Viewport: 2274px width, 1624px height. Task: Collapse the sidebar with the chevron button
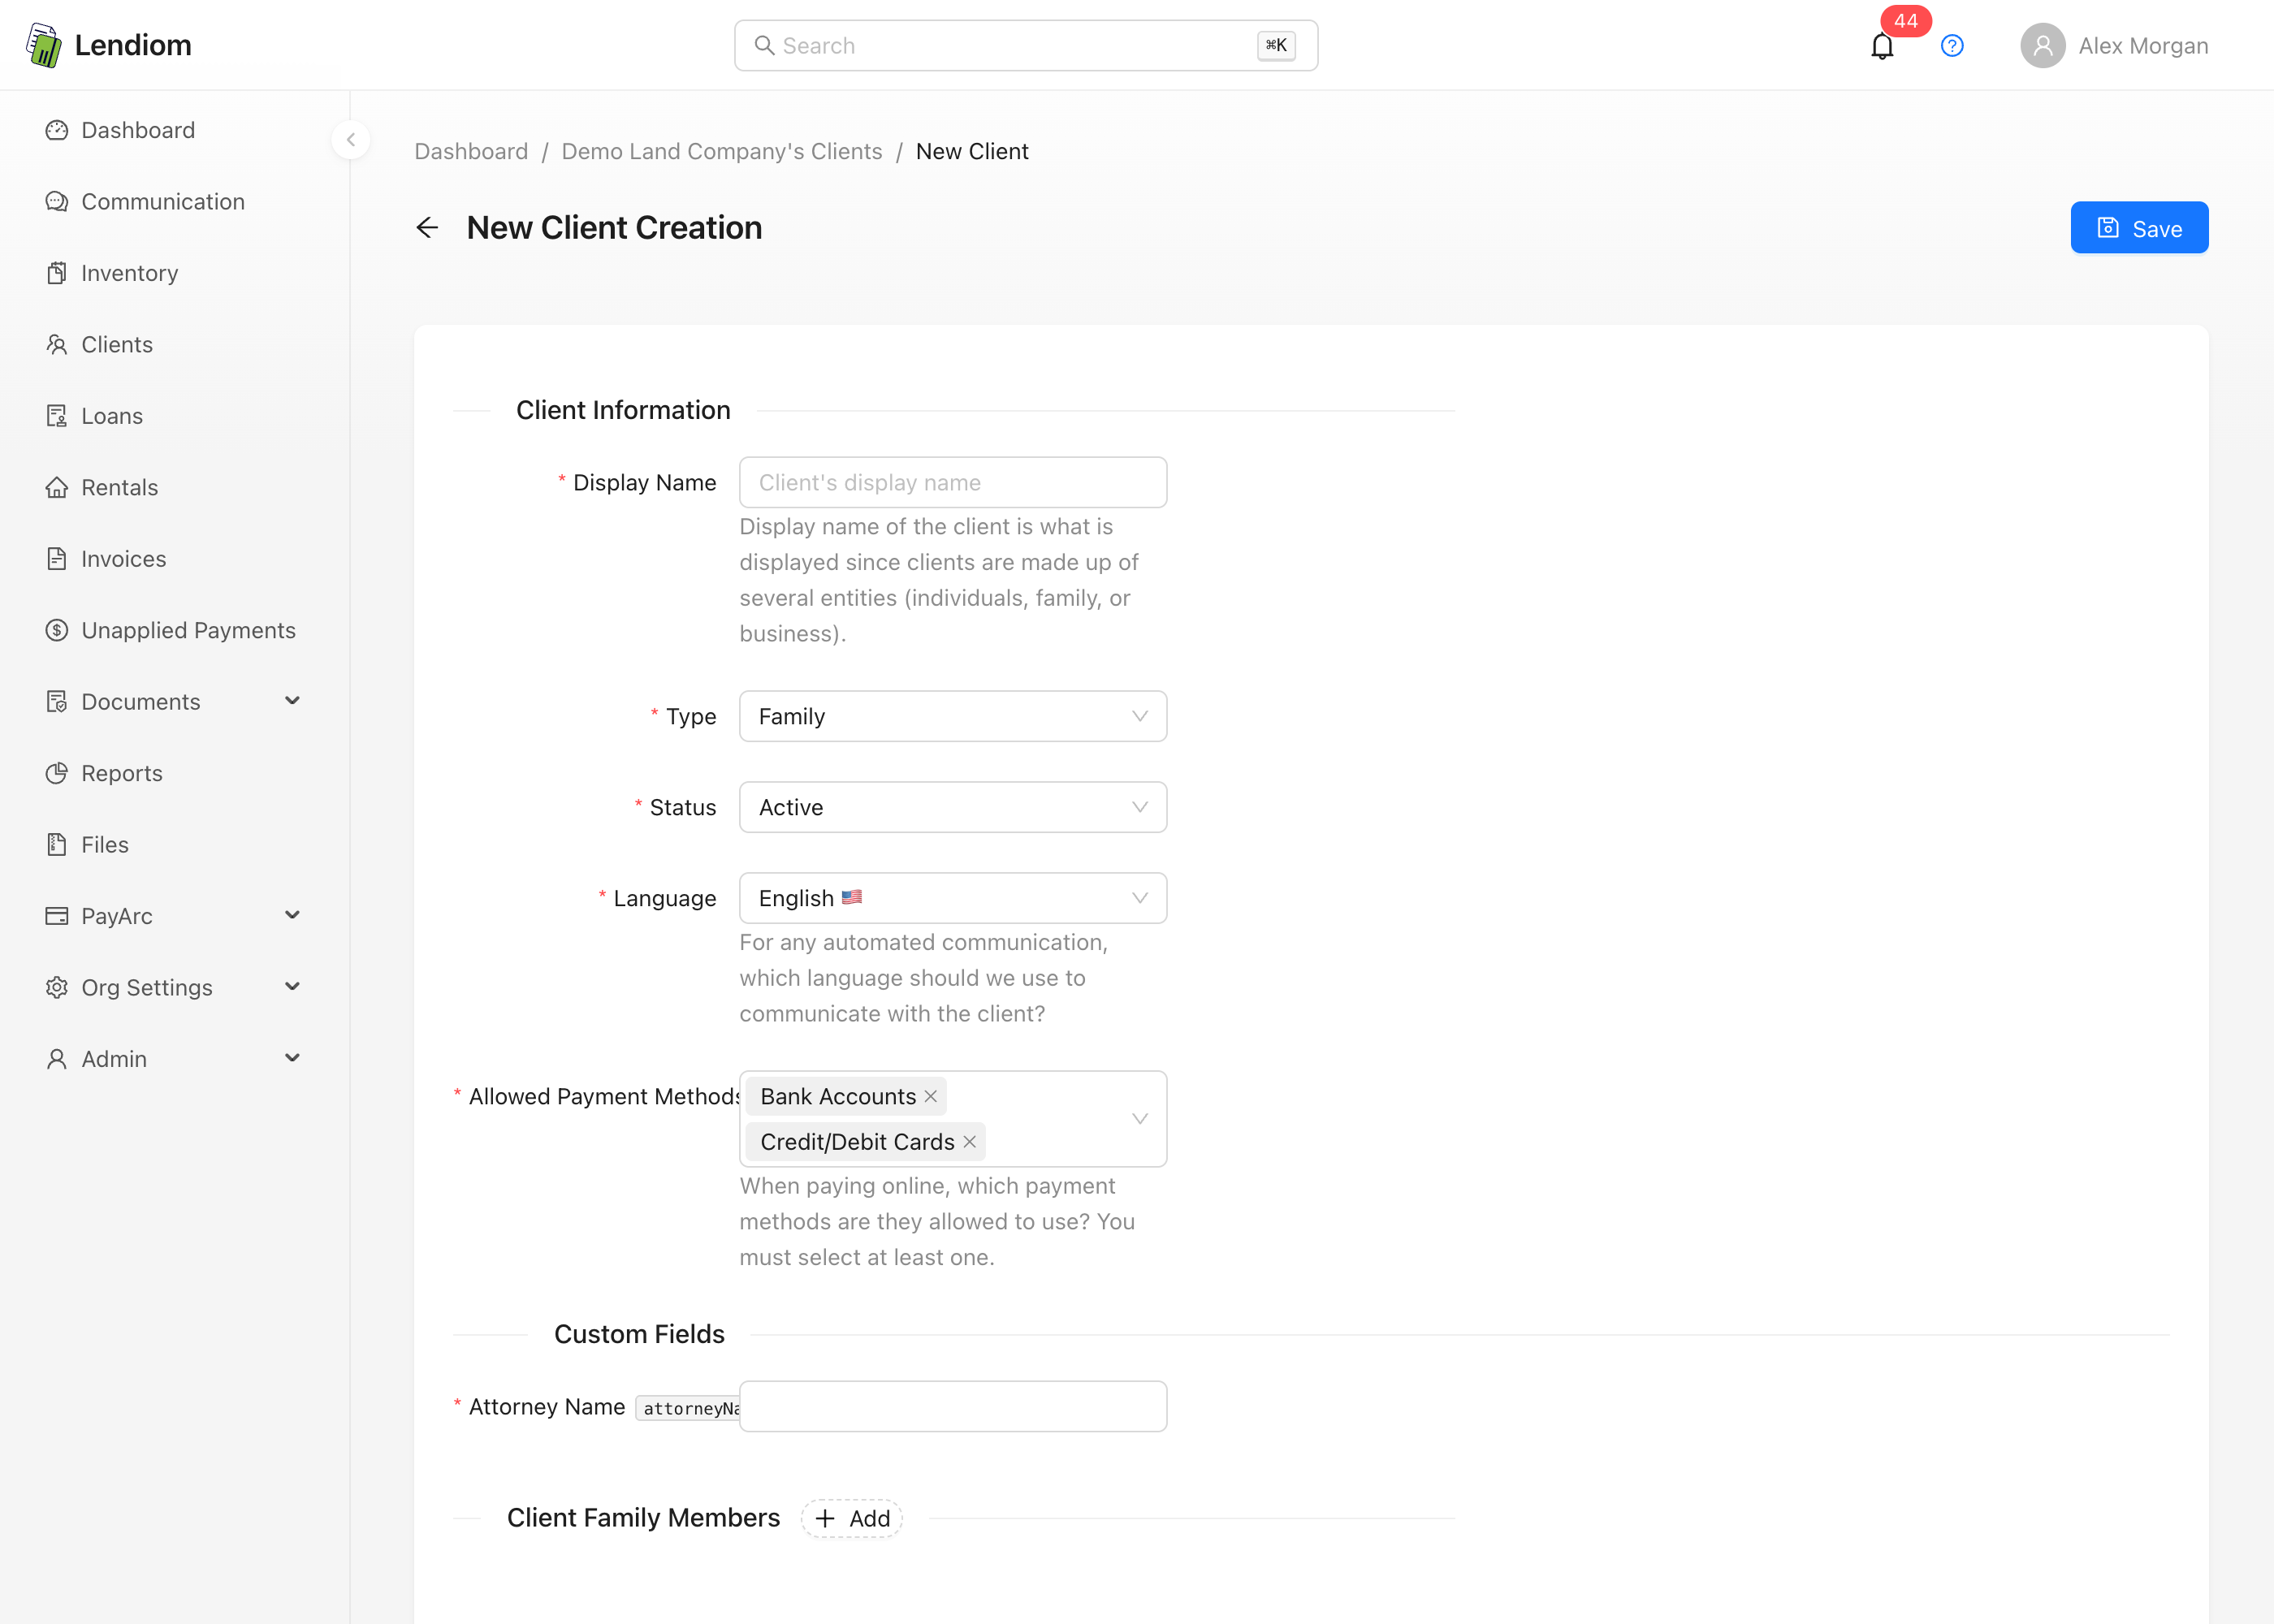351,140
